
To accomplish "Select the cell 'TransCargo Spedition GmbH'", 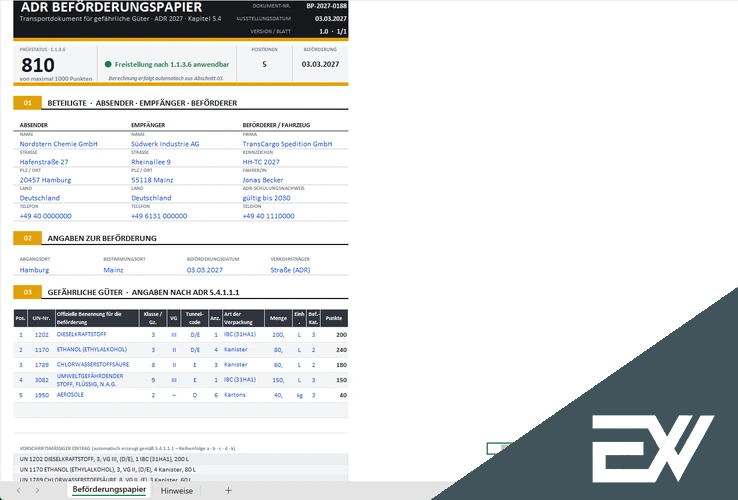I will pos(287,144).
